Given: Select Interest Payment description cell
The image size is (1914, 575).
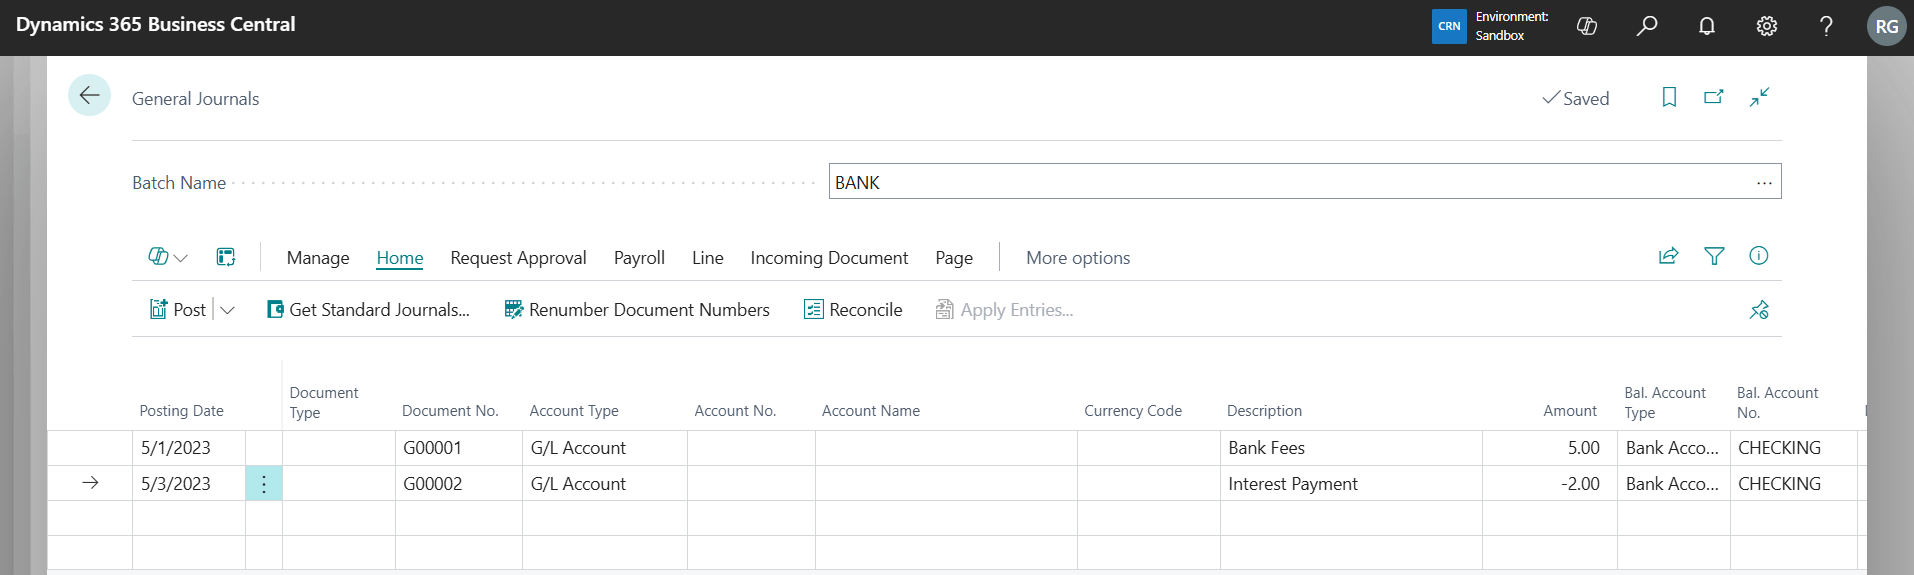Looking at the screenshot, I should tap(1351, 484).
